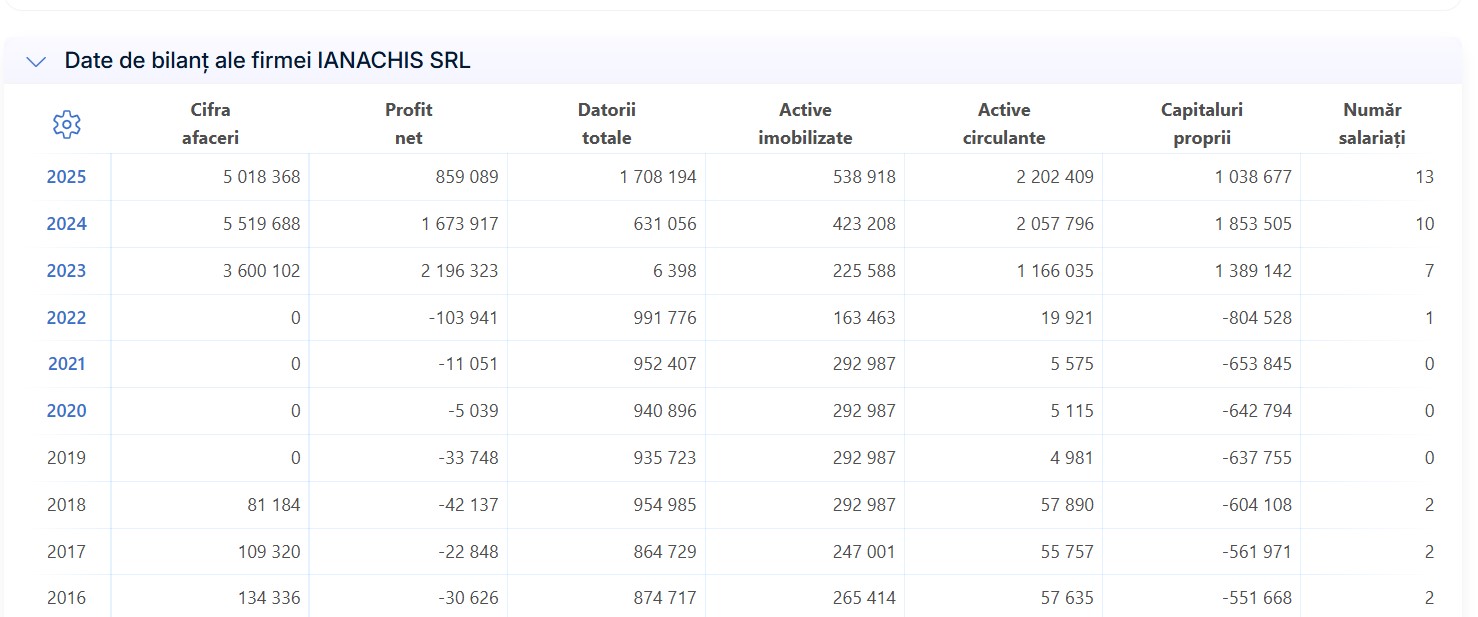Select employee count 7 for 2023
1478x617 pixels.
[x=1430, y=271]
